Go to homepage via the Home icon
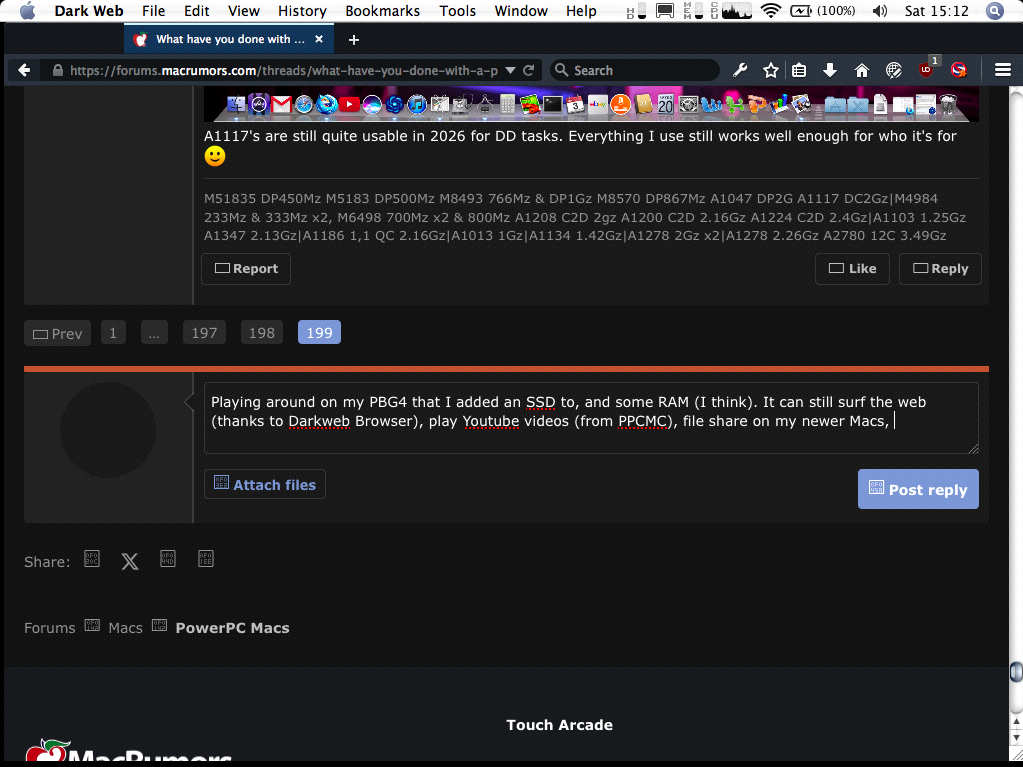Viewport: 1023px width, 767px height. (x=860, y=70)
